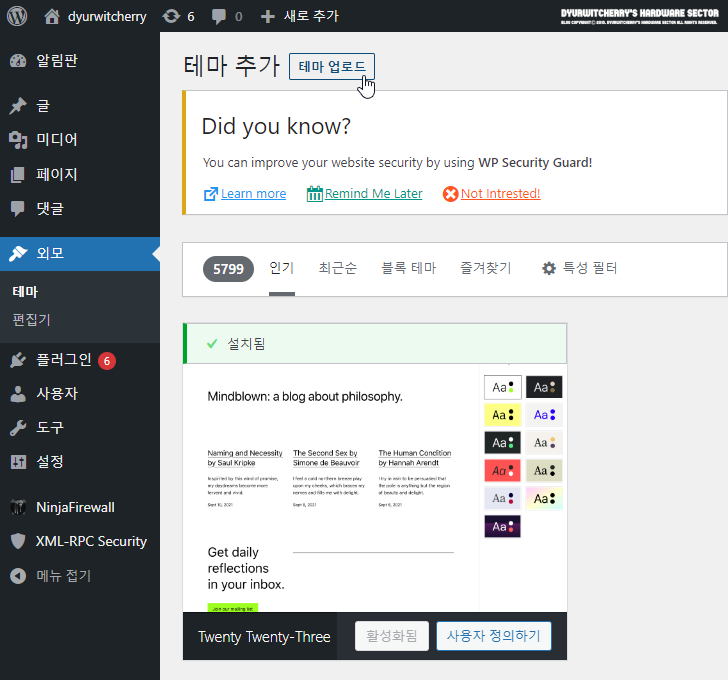Open comments bubble icon in admin bar
Viewport: 728px width, 680px height.
(219, 17)
